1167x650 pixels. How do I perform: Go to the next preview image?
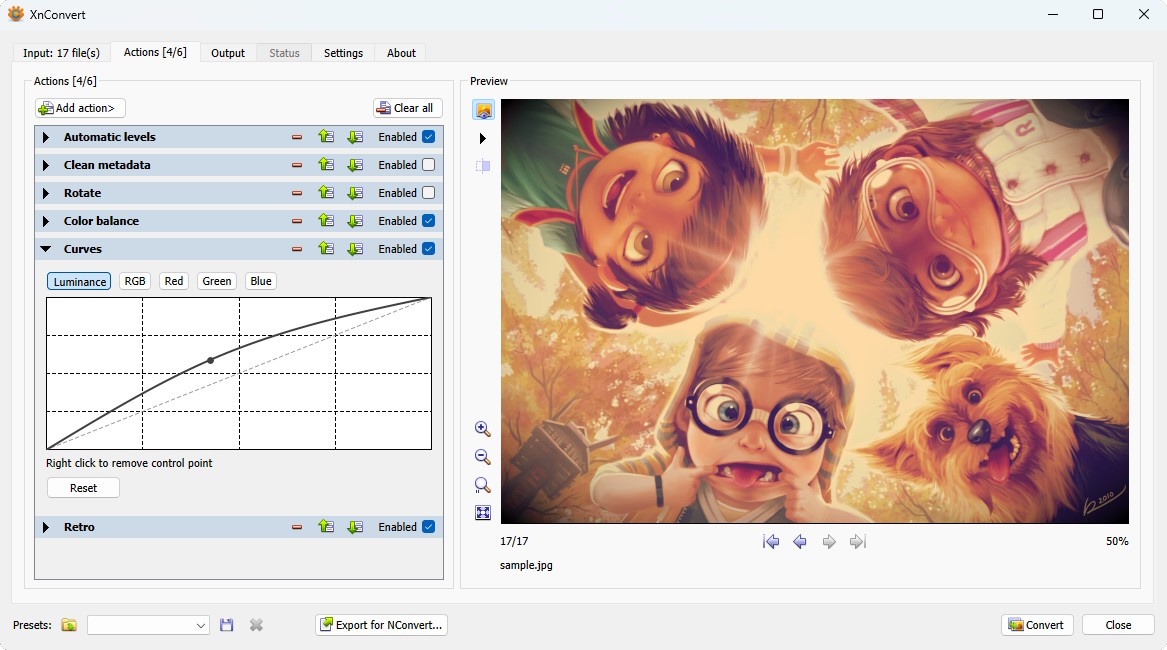click(x=829, y=542)
